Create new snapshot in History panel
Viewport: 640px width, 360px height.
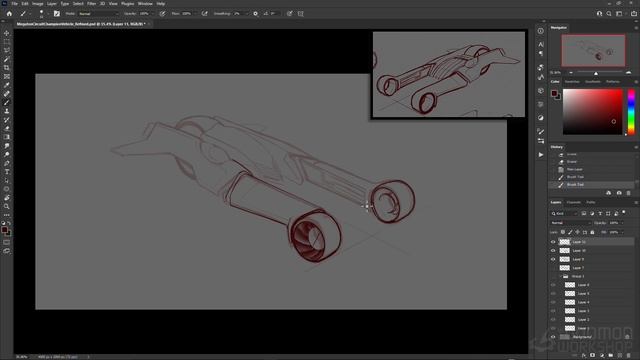(x=619, y=193)
